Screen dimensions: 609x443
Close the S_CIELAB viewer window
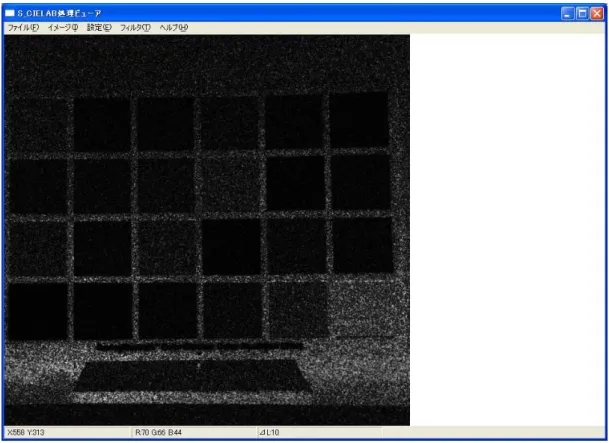point(597,14)
